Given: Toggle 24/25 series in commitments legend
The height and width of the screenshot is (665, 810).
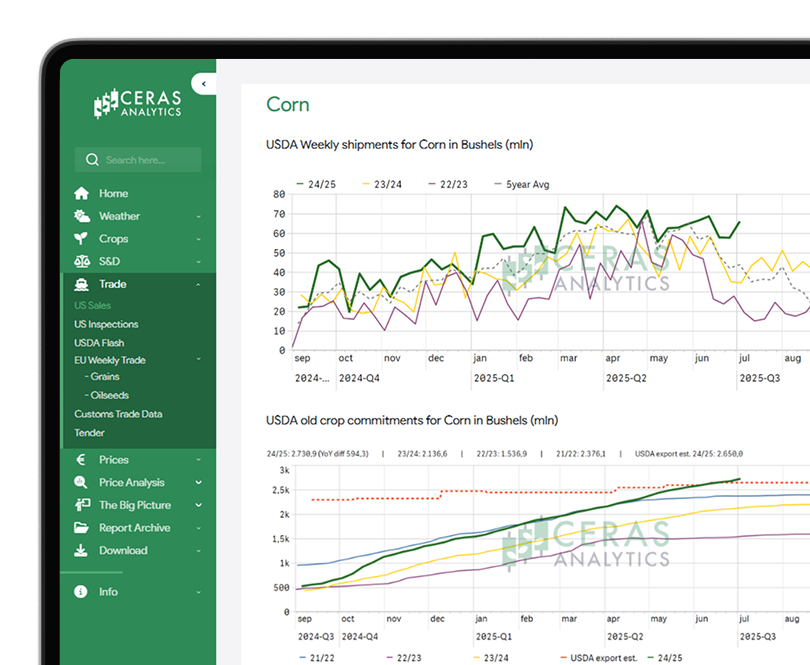Looking at the screenshot, I should [664, 658].
